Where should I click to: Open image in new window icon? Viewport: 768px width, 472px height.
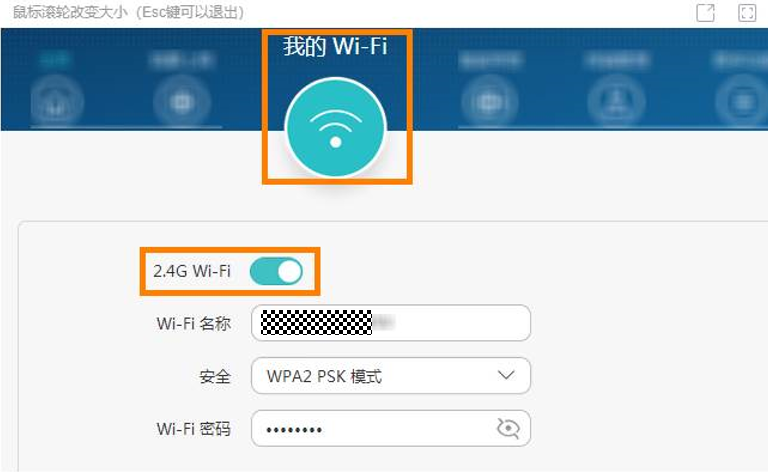[x=705, y=13]
